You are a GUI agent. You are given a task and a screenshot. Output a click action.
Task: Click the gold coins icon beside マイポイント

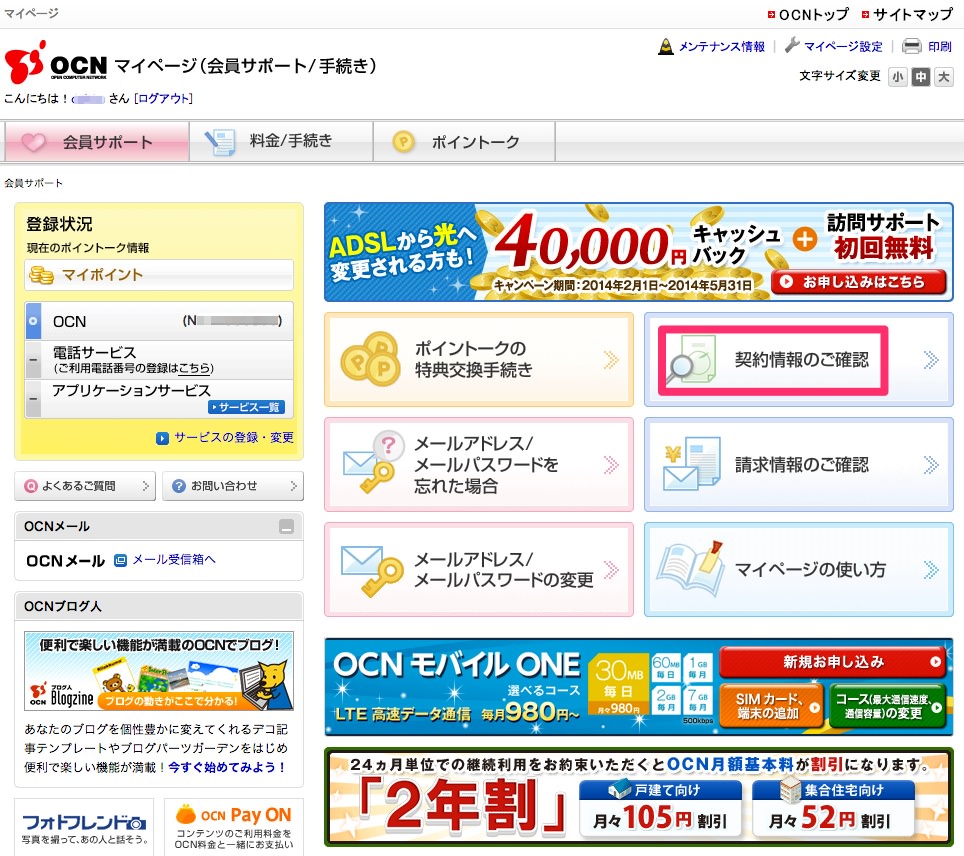[x=42, y=275]
